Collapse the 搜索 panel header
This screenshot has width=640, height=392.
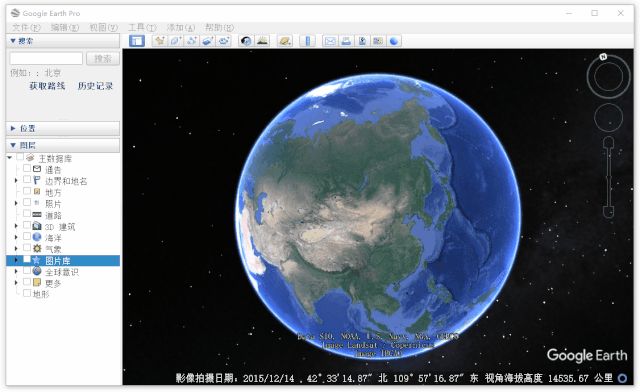pyautogui.click(x=63, y=41)
